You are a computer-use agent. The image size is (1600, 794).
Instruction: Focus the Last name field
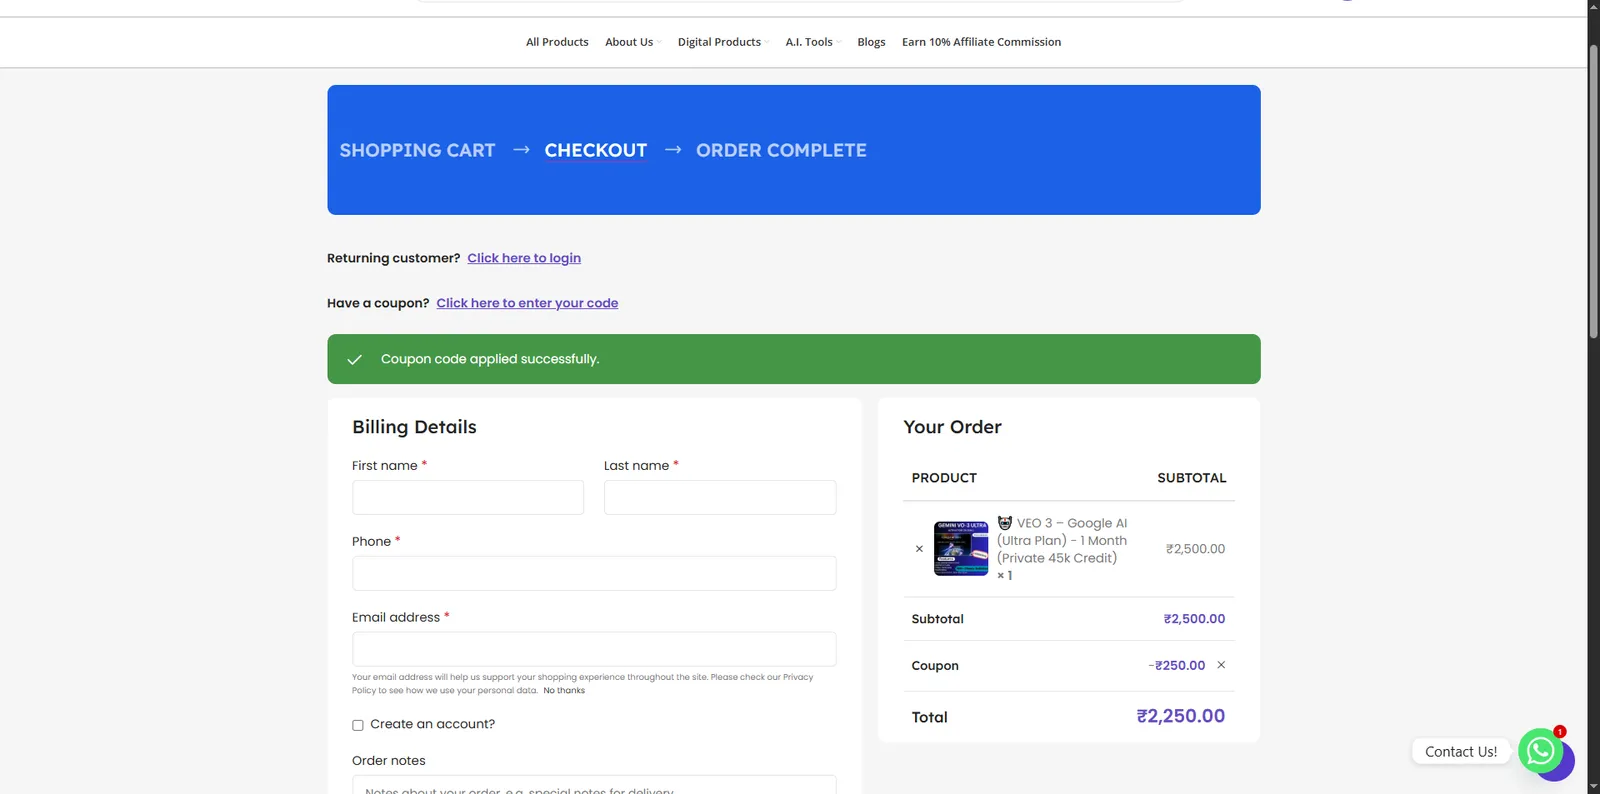tap(720, 497)
